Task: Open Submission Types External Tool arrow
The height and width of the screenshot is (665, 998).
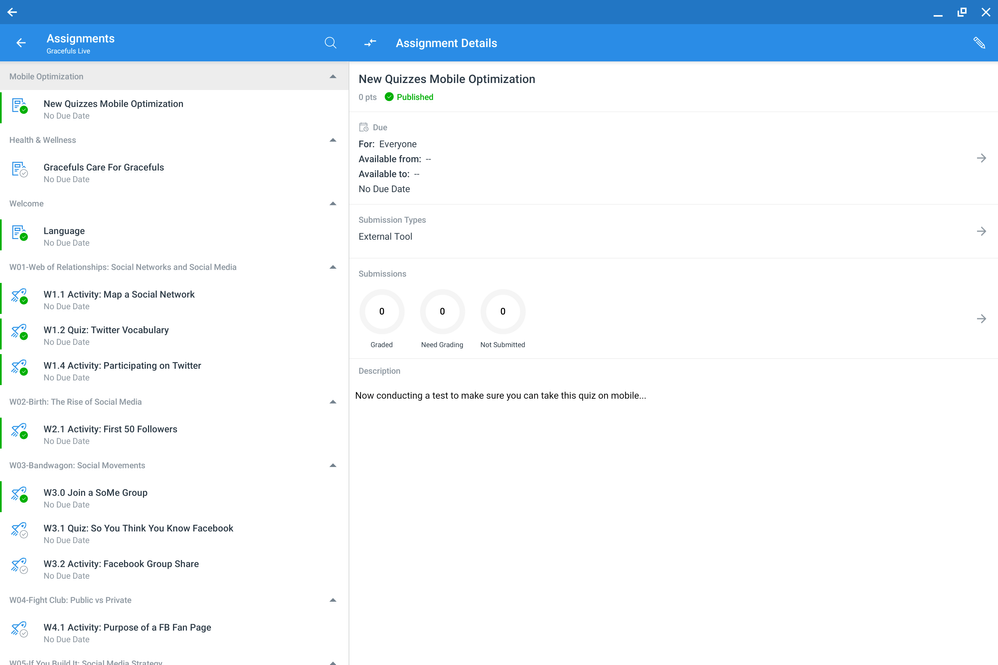Action: coord(981,231)
